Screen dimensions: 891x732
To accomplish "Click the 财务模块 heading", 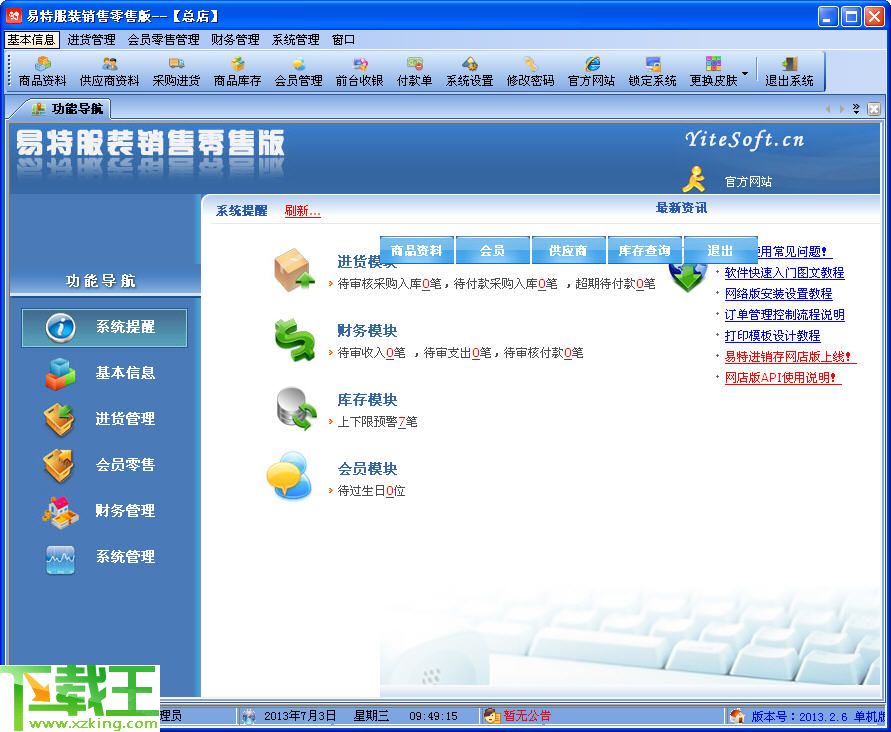I will pyautogui.click(x=367, y=331).
